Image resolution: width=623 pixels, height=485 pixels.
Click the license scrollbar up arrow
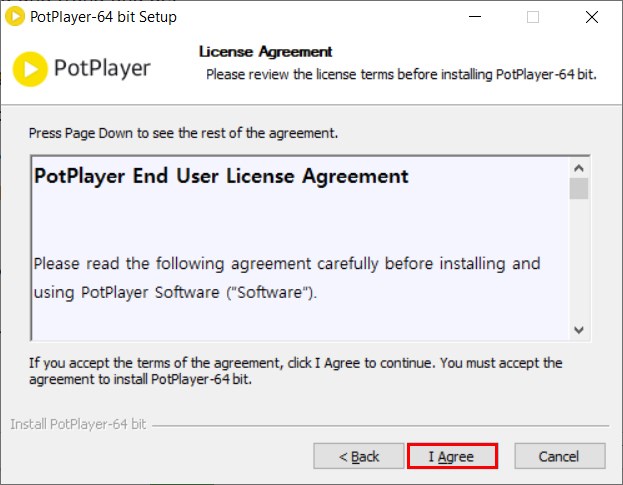click(578, 167)
